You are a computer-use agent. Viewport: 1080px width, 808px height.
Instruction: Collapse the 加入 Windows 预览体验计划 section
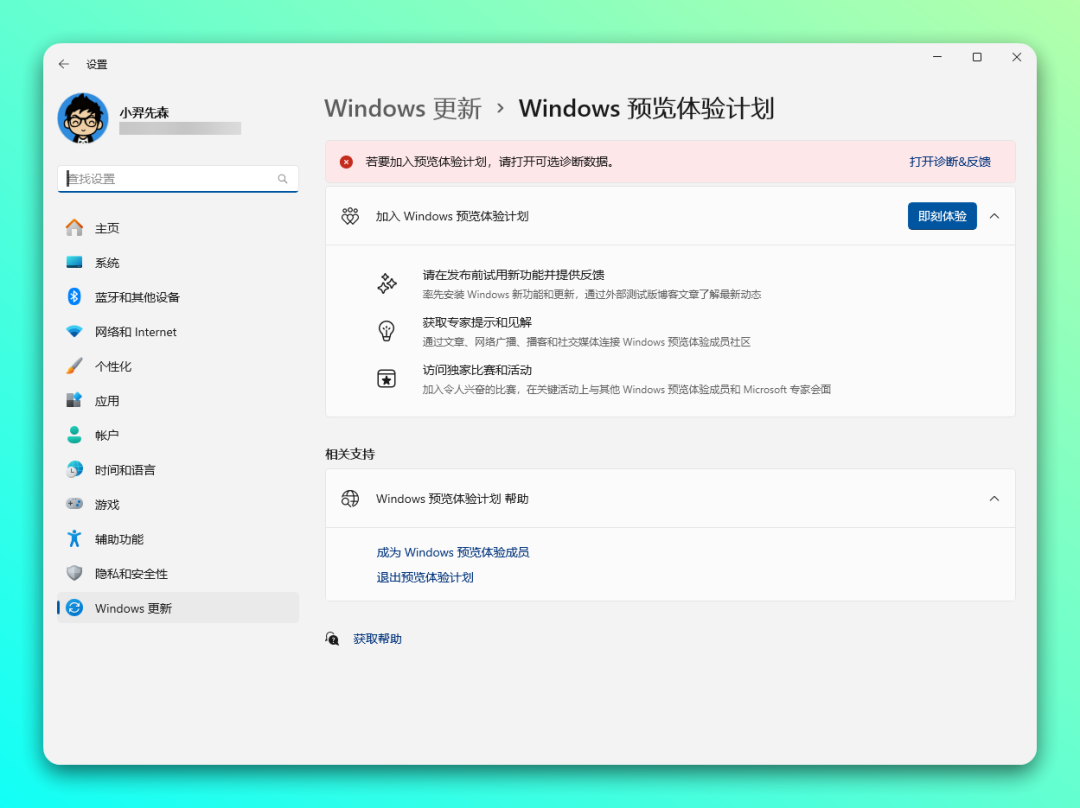pyautogui.click(x=994, y=216)
